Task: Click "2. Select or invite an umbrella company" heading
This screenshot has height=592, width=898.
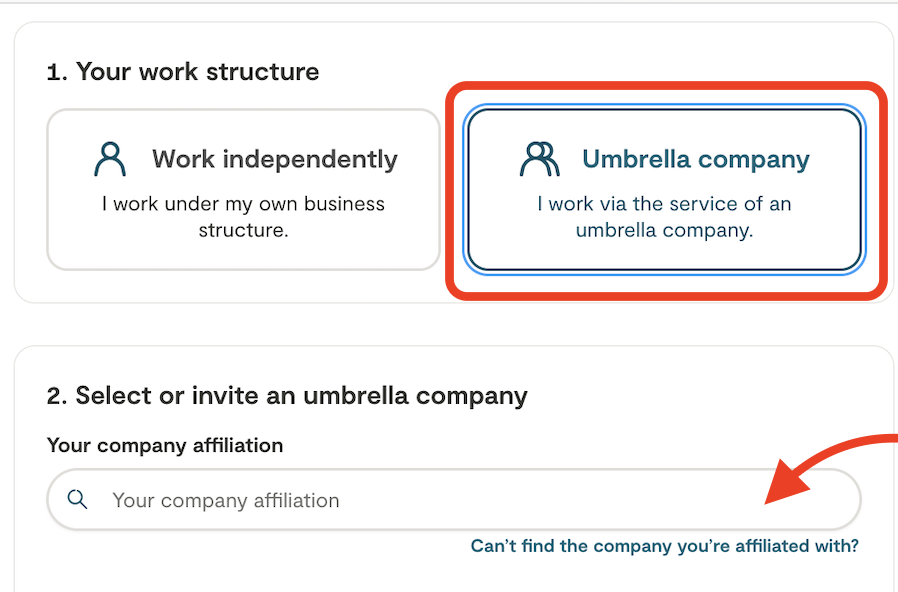Action: point(287,395)
